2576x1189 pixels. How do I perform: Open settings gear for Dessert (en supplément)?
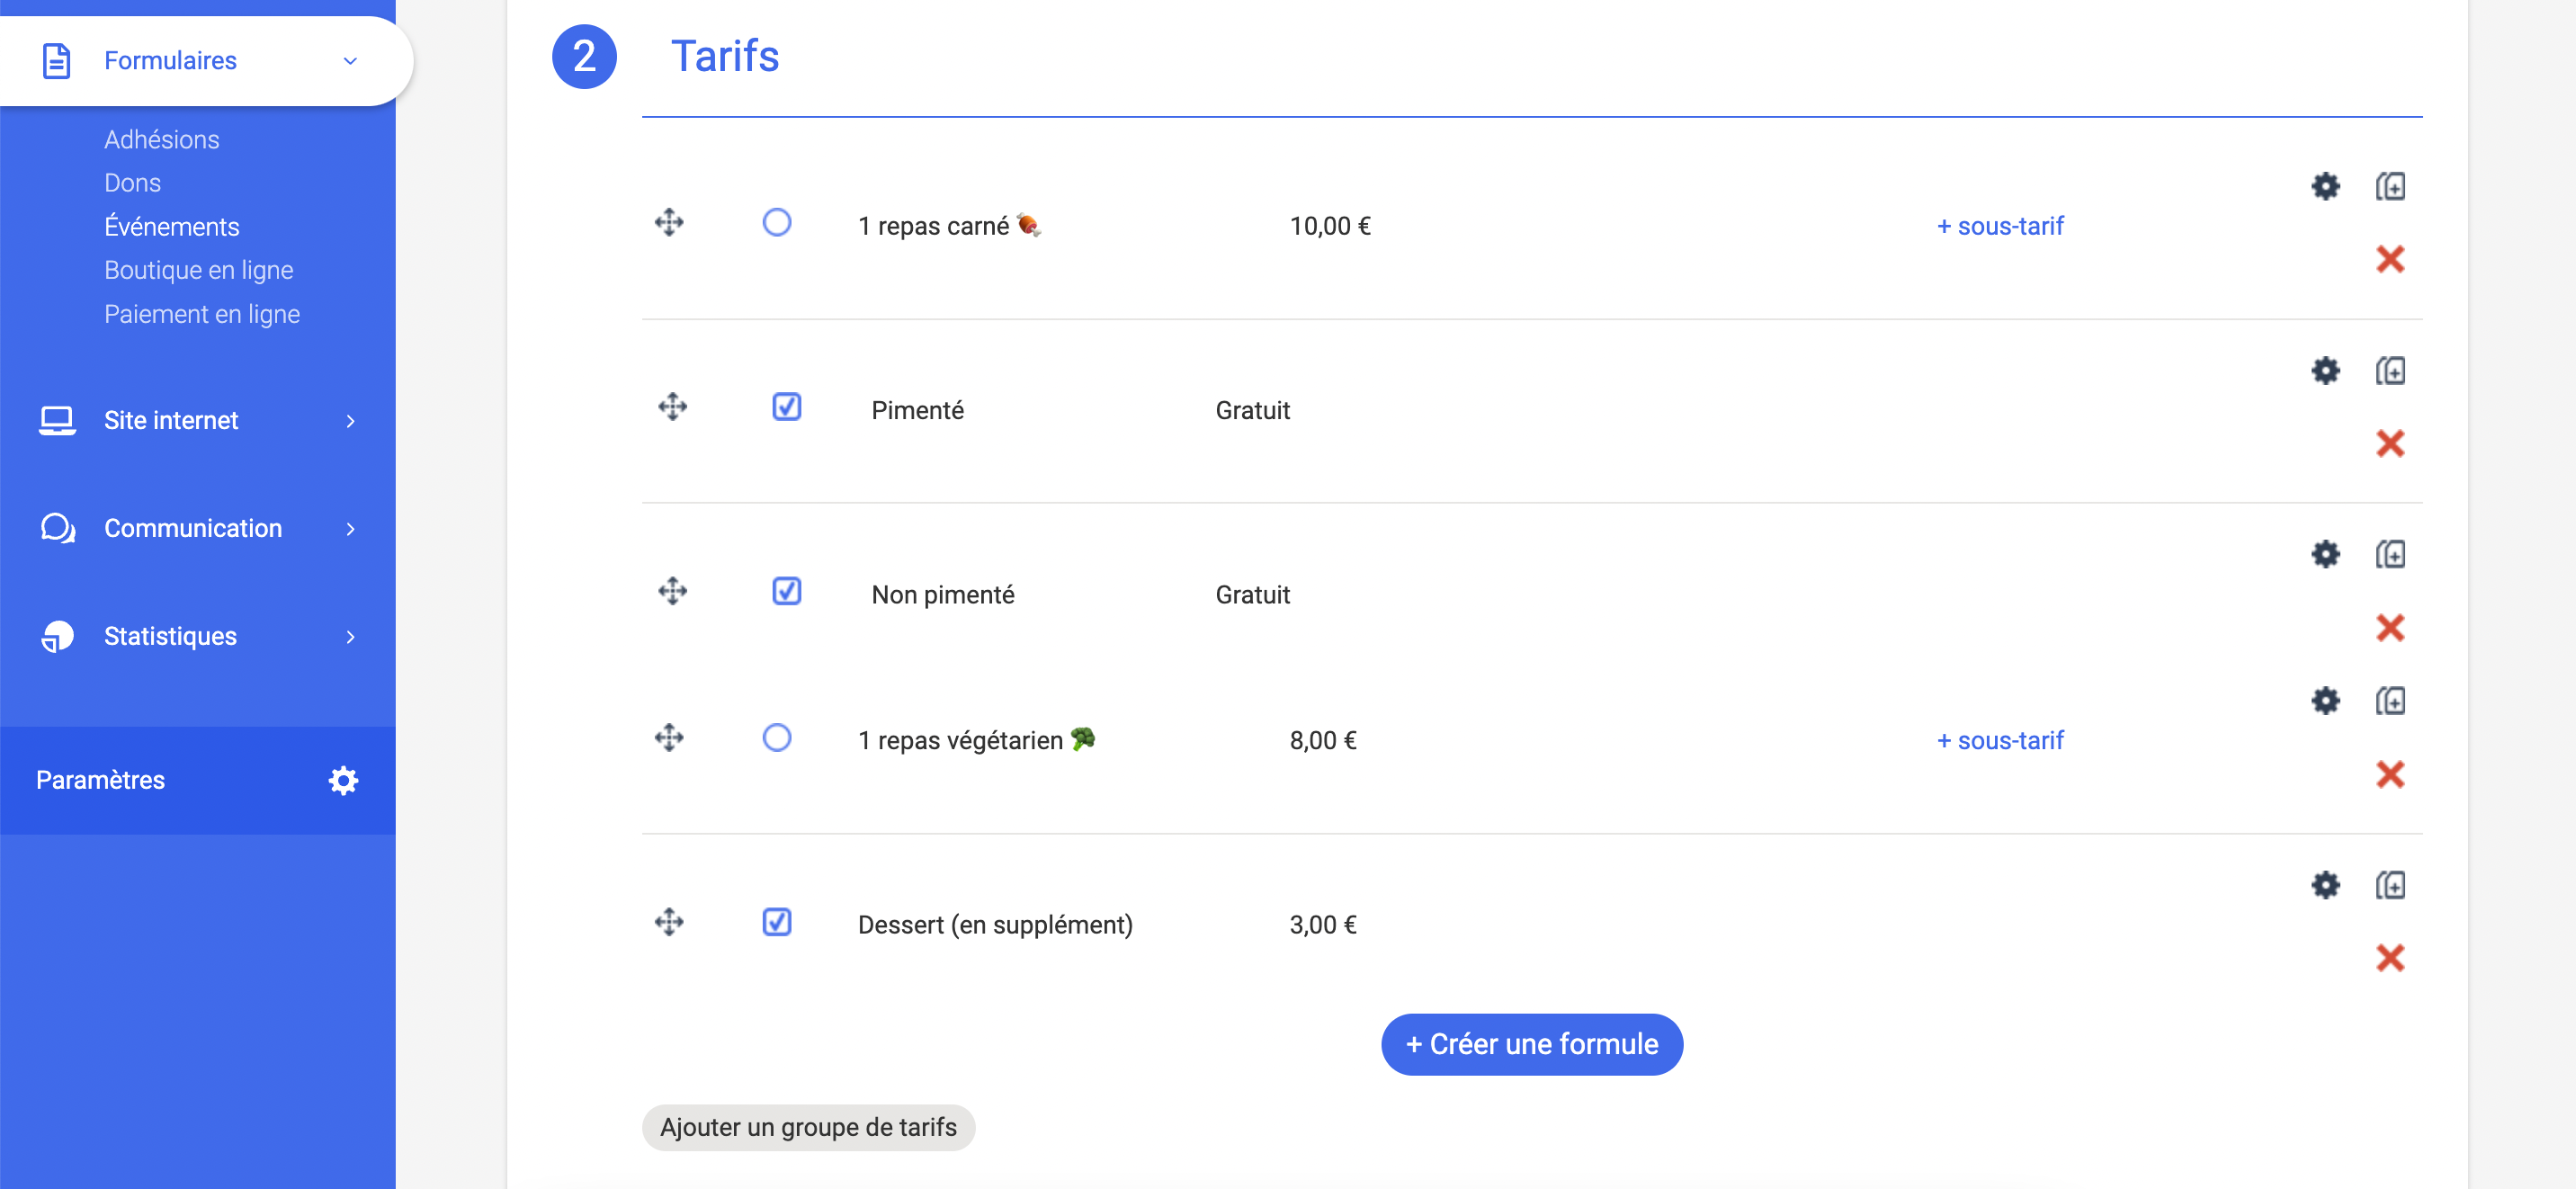(x=2325, y=885)
